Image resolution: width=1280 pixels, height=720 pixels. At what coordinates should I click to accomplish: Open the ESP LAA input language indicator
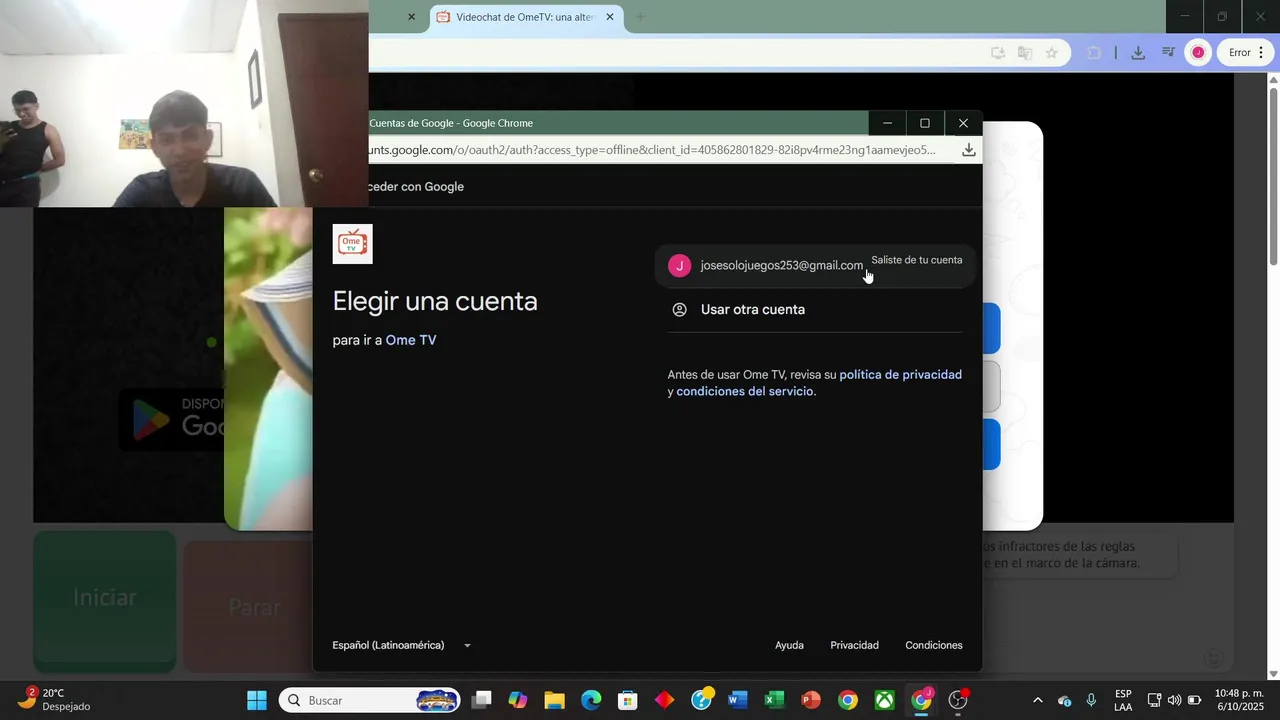tap(1123, 700)
